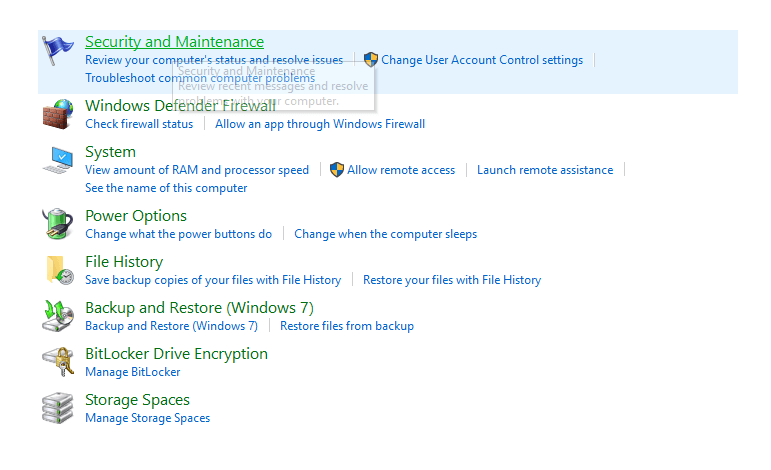Open the File History heading
Screen dimensions: 771x470
point(124,262)
